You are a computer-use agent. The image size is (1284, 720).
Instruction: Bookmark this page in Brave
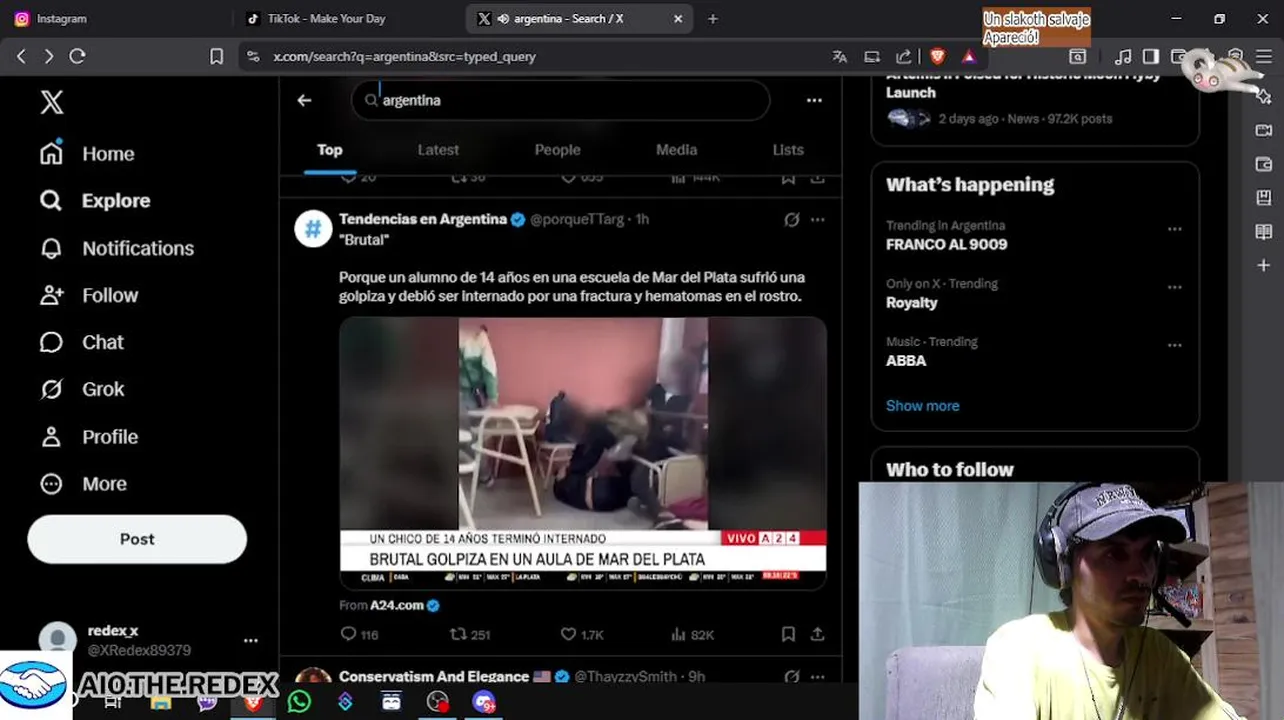216,57
